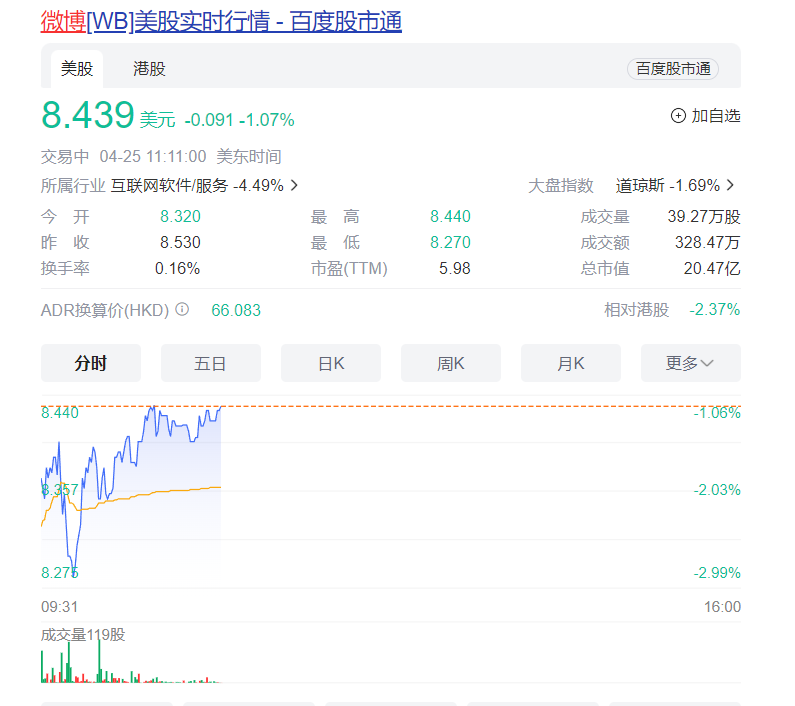Click the plus circle 加自选 icon
Image resolution: width=795 pixels, height=706 pixels.
click(x=678, y=116)
